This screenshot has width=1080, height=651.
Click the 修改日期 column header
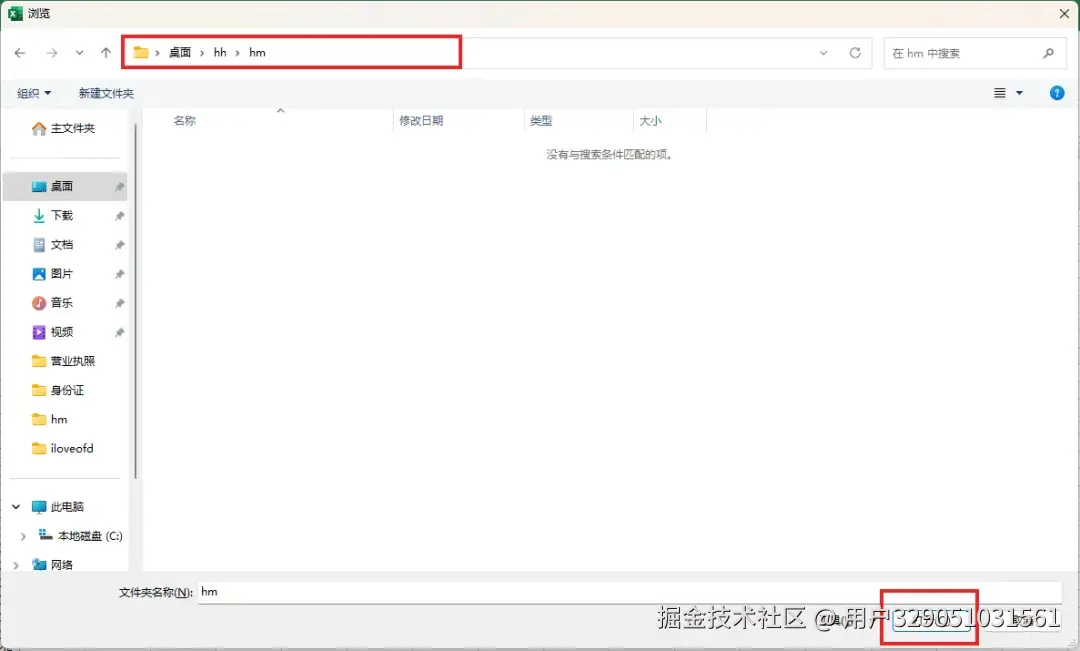click(419, 120)
